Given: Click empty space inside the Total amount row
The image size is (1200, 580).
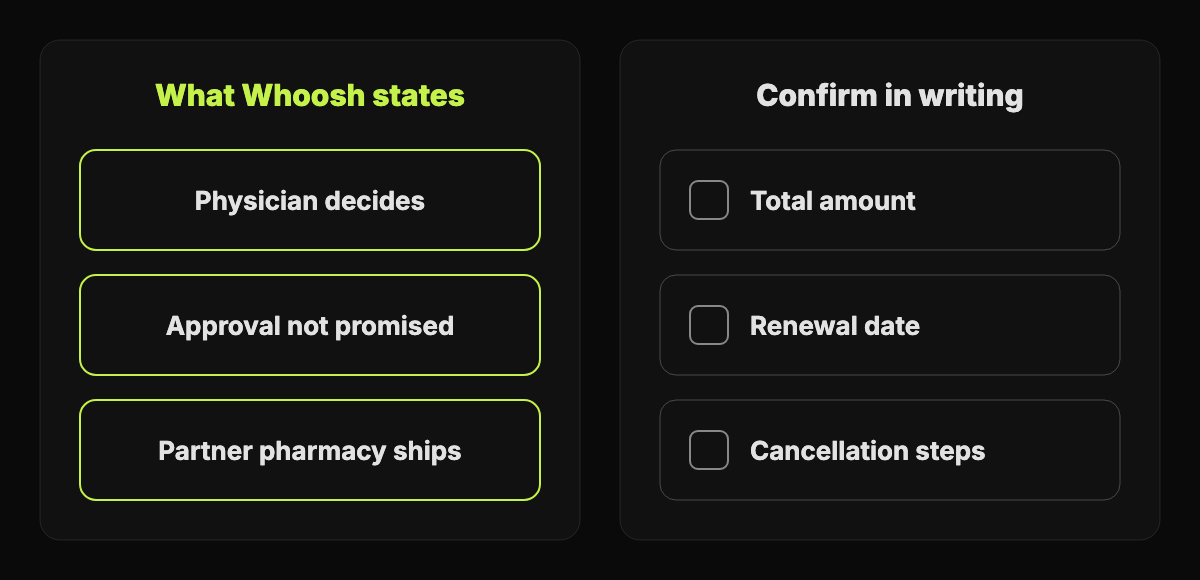Looking at the screenshot, I should pyautogui.click(x=1020, y=200).
